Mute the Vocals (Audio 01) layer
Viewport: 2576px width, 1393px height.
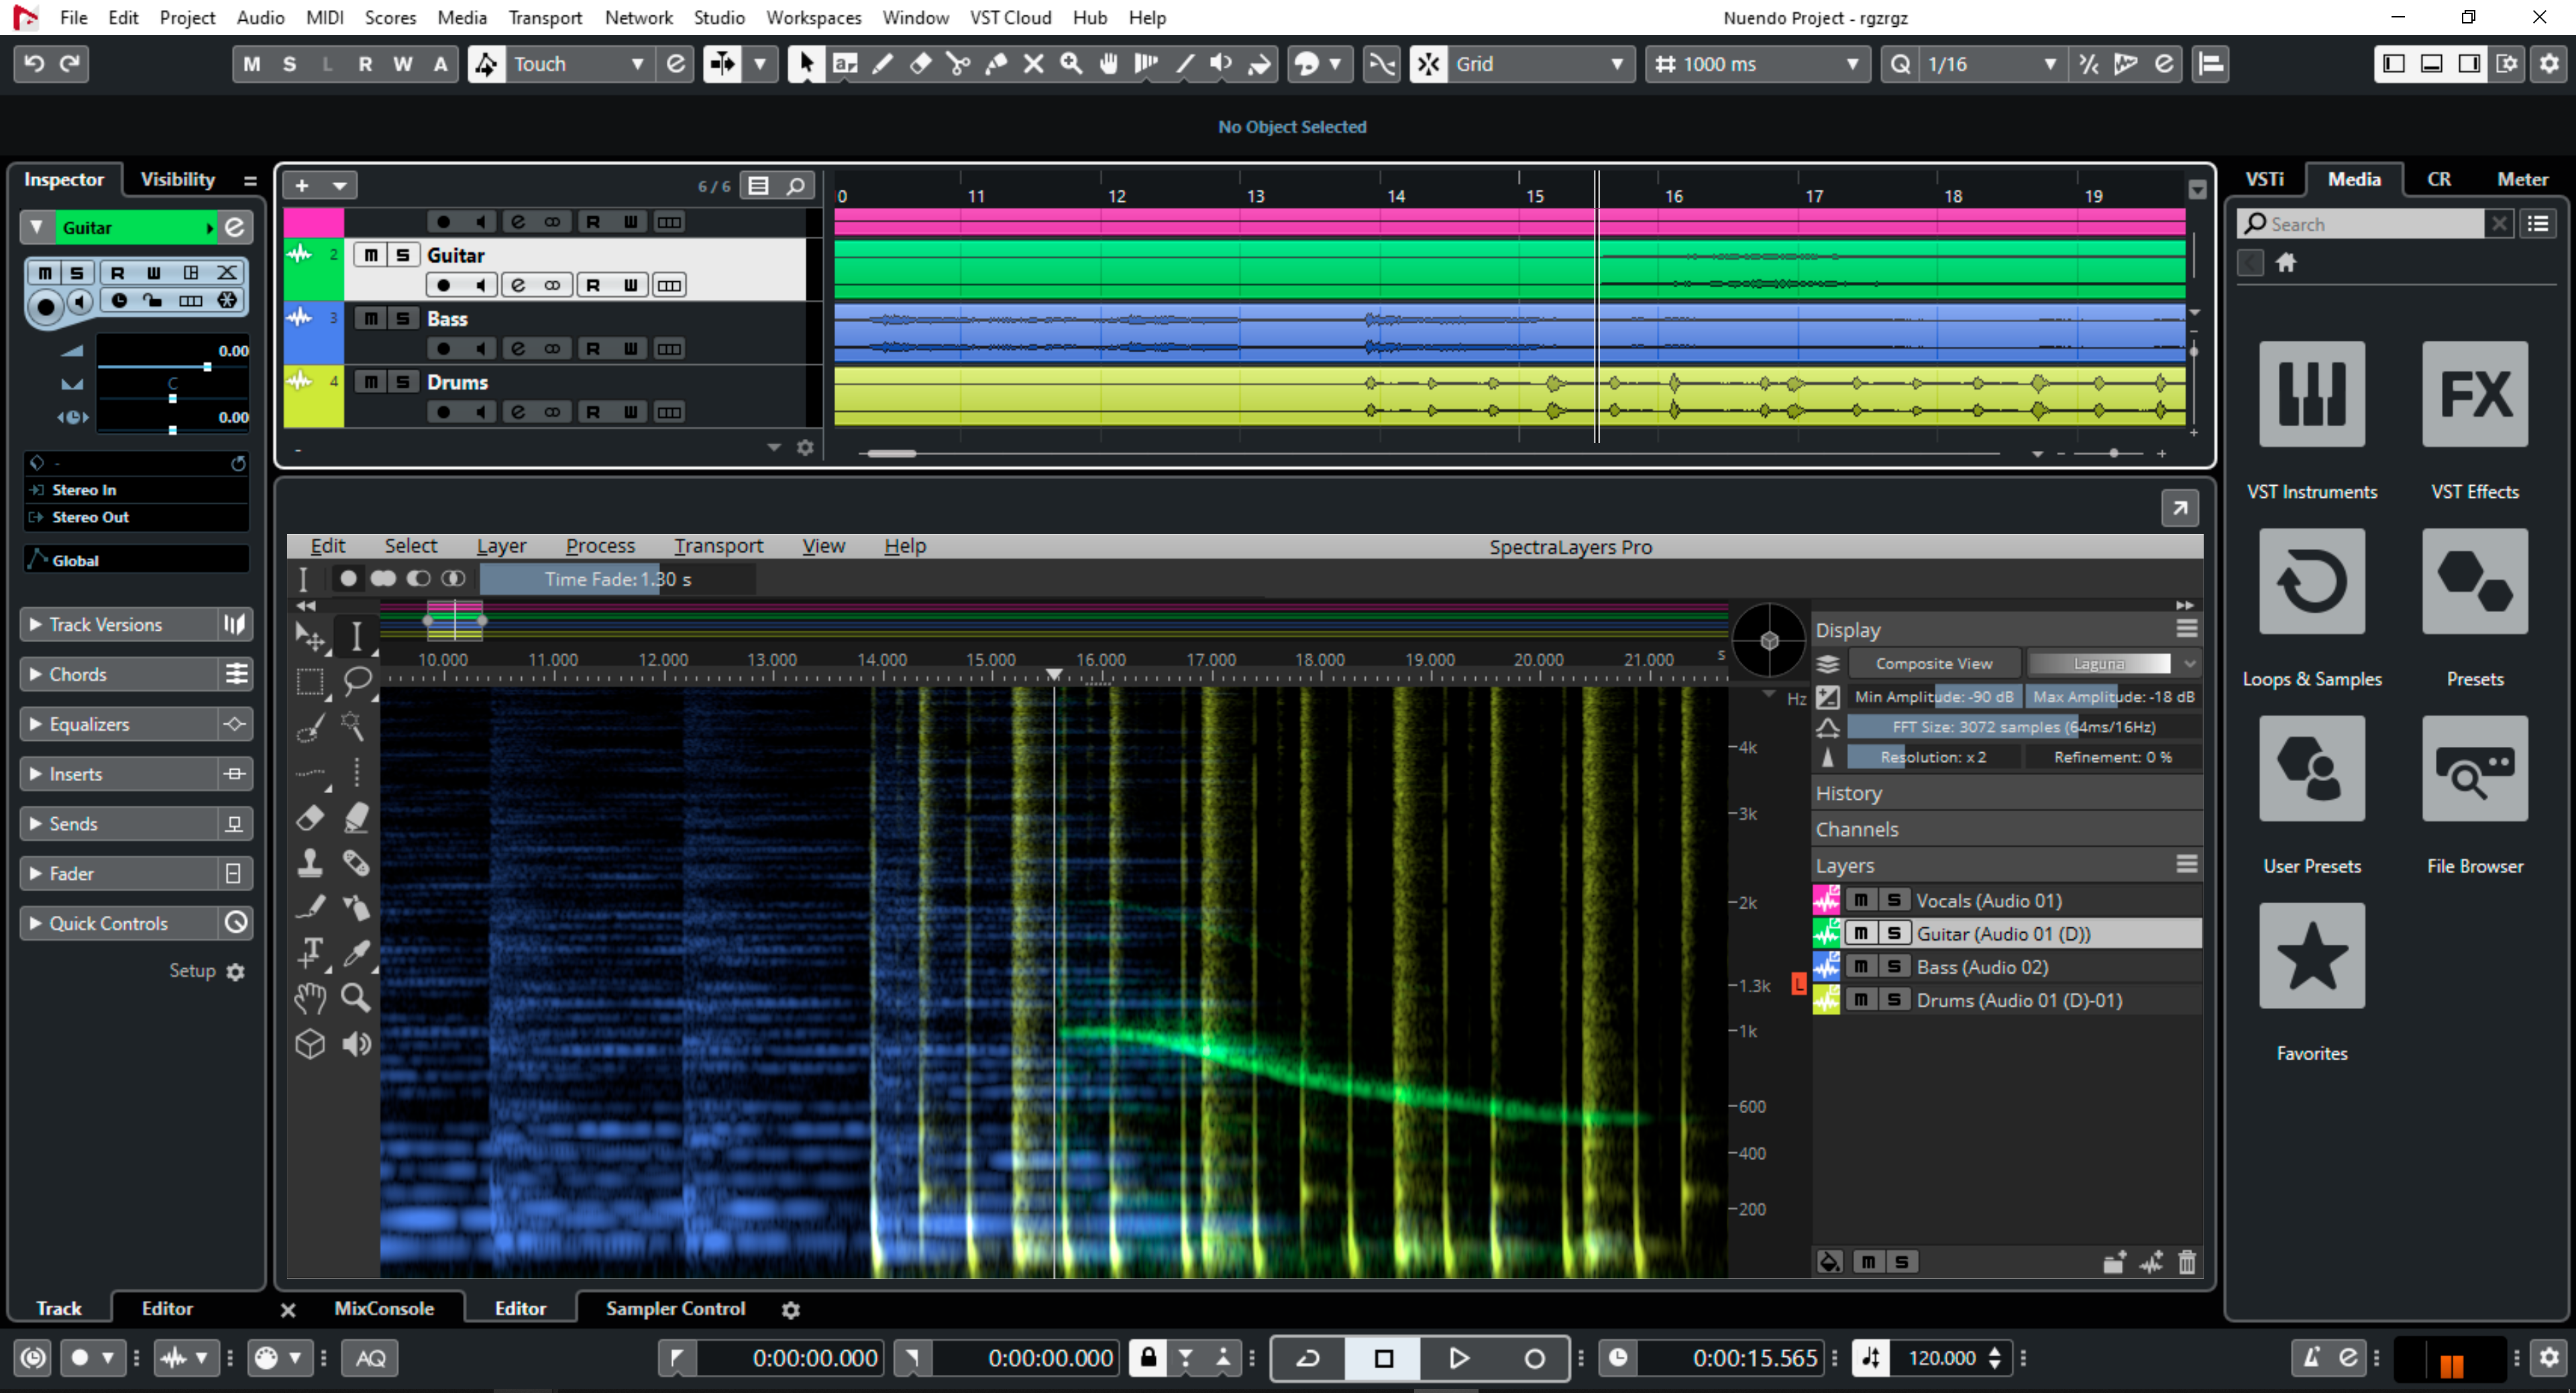[1862, 900]
